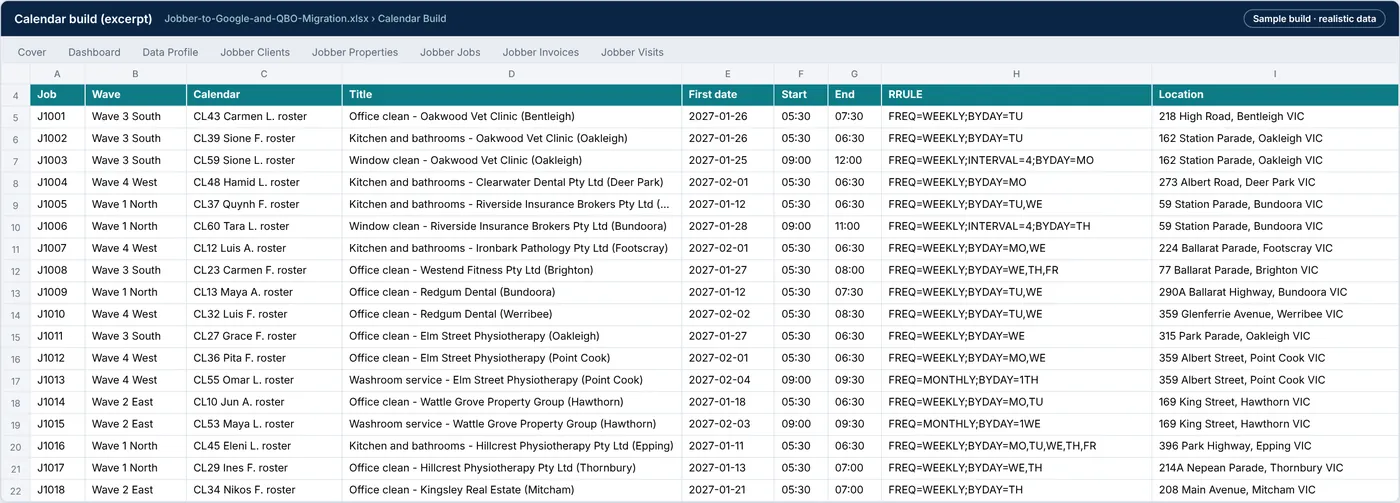Switch to the Jobber Jobs tab

[450, 52]
